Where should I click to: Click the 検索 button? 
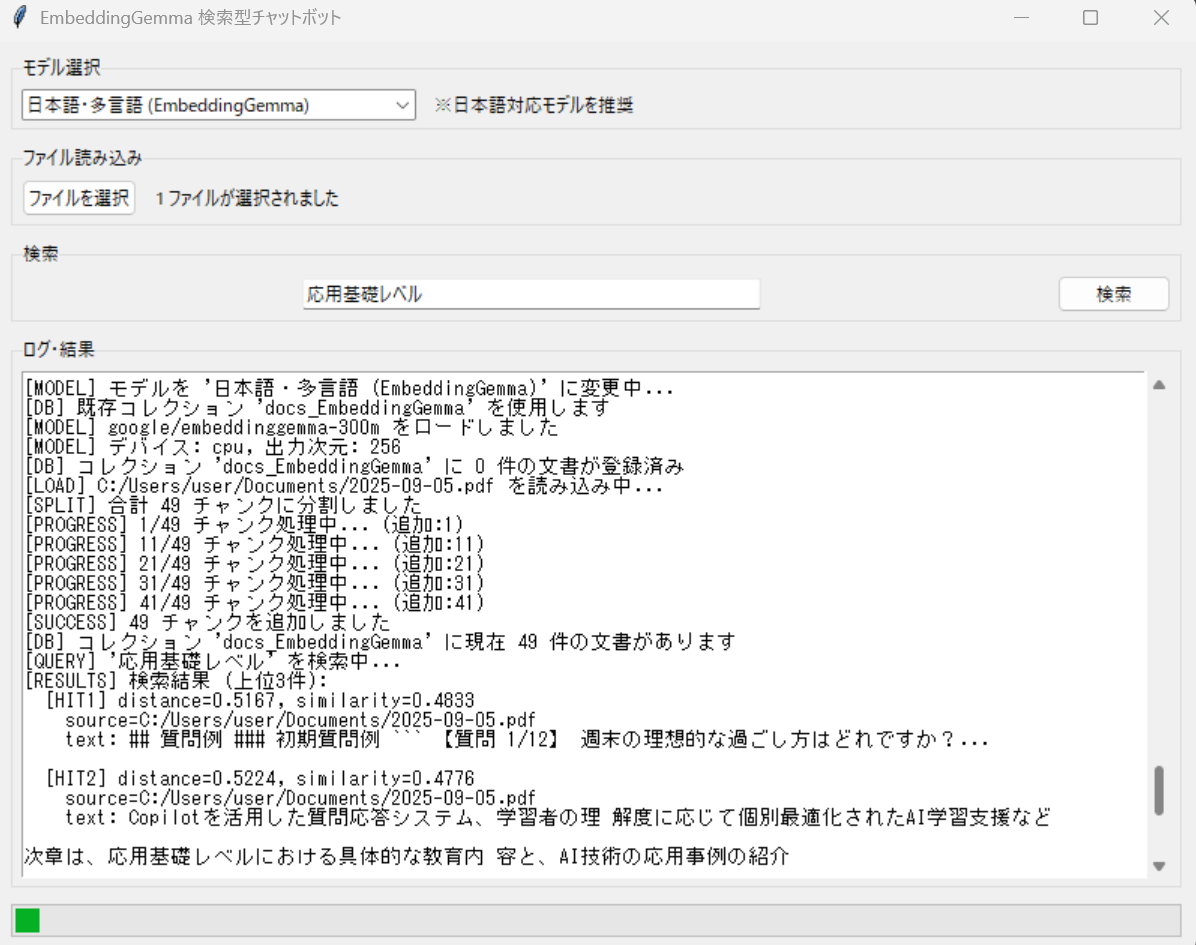(1114, 294)
